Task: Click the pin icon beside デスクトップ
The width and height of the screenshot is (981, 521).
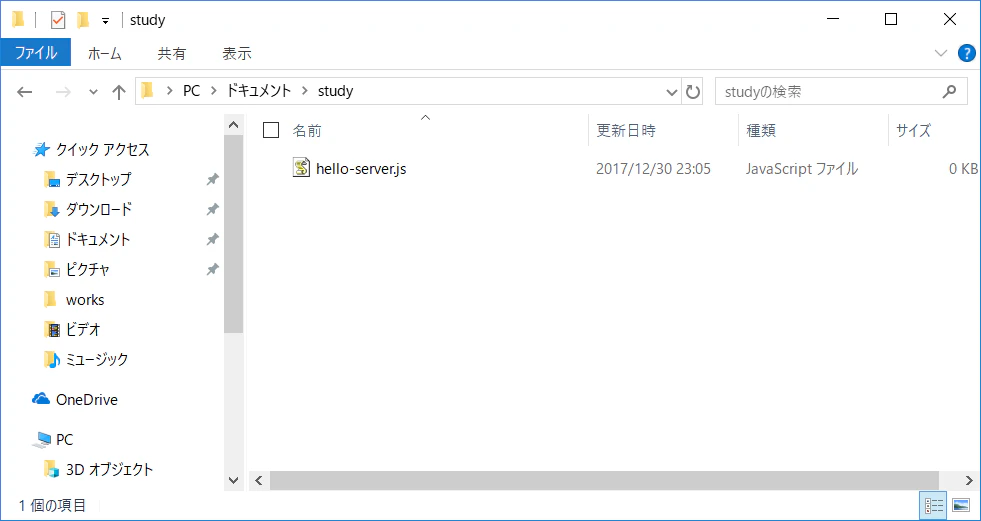Action: click(x=213, y=180)
